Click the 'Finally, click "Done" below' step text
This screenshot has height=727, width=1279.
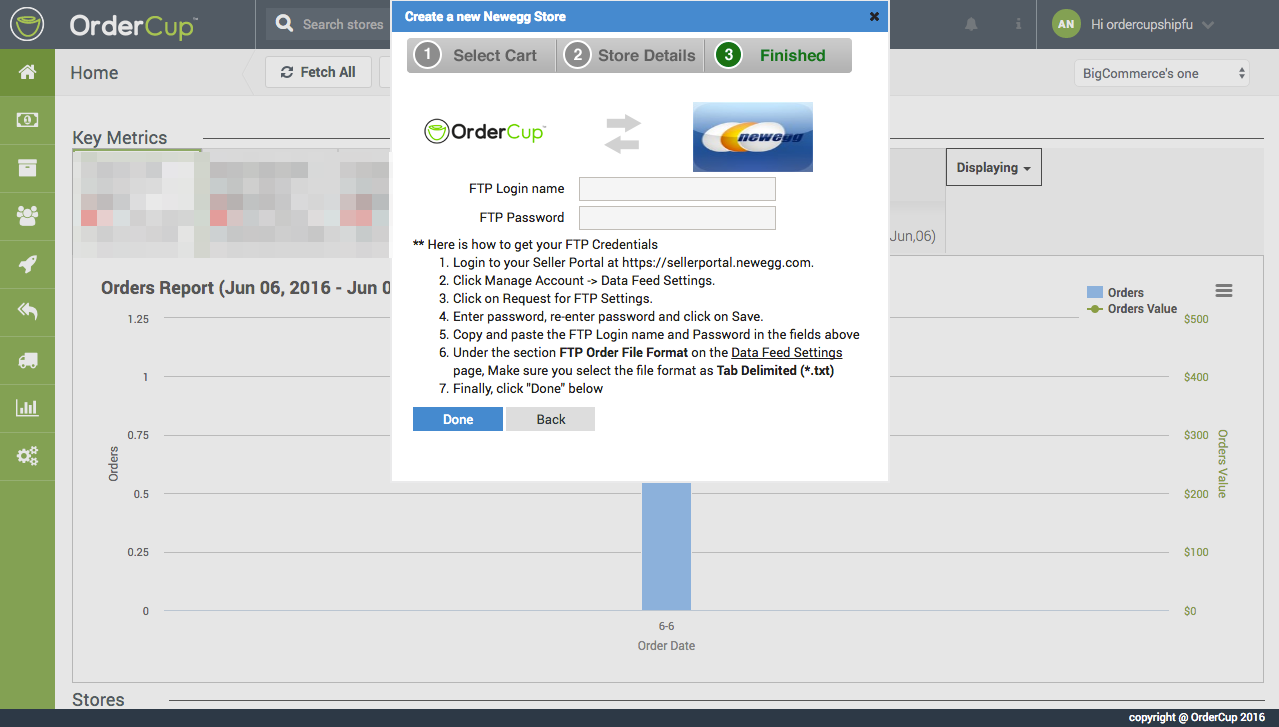[528, 389]
